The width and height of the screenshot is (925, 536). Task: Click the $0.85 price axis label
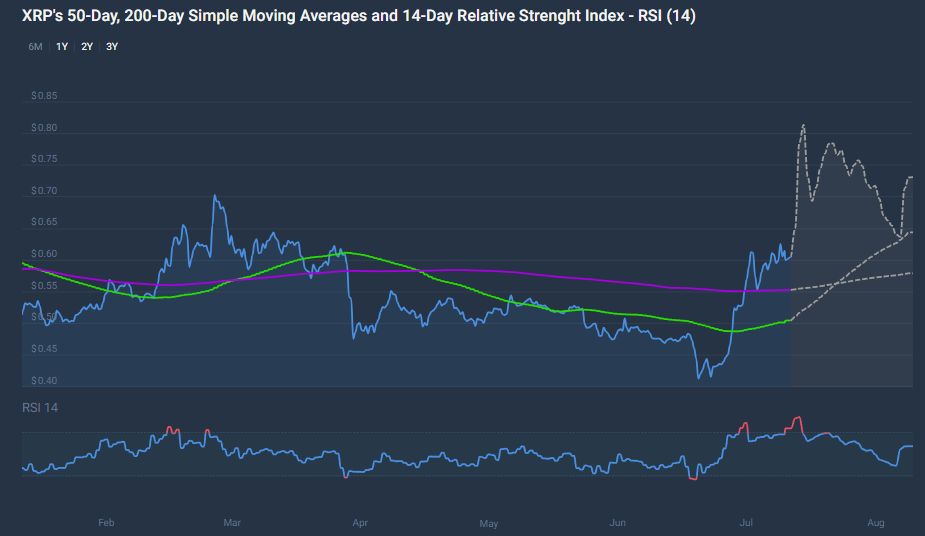tap(44, 96)
